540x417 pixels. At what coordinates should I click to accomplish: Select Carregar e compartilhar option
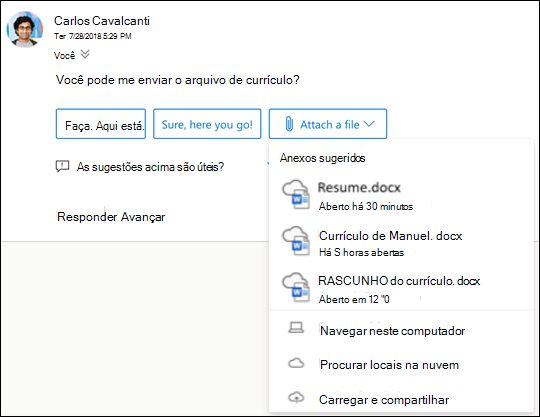tap(401, 399)
